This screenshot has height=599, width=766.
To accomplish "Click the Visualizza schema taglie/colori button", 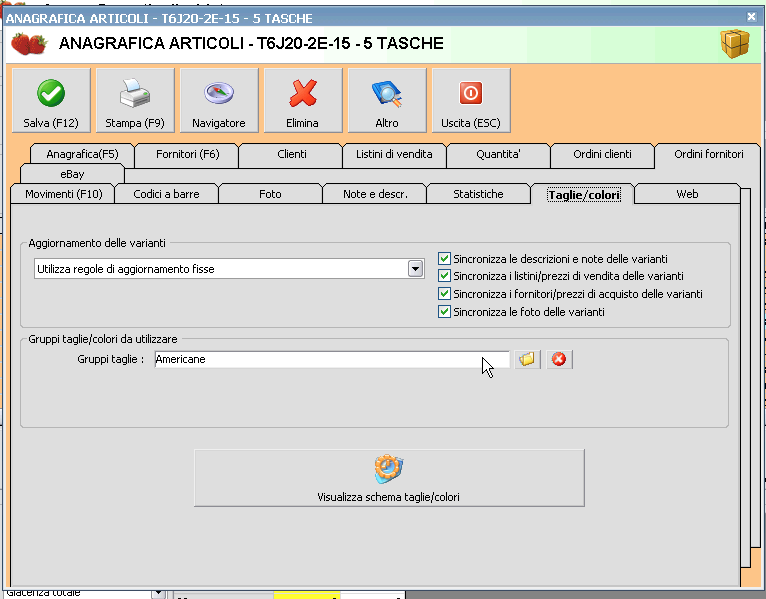I will 389,478.
